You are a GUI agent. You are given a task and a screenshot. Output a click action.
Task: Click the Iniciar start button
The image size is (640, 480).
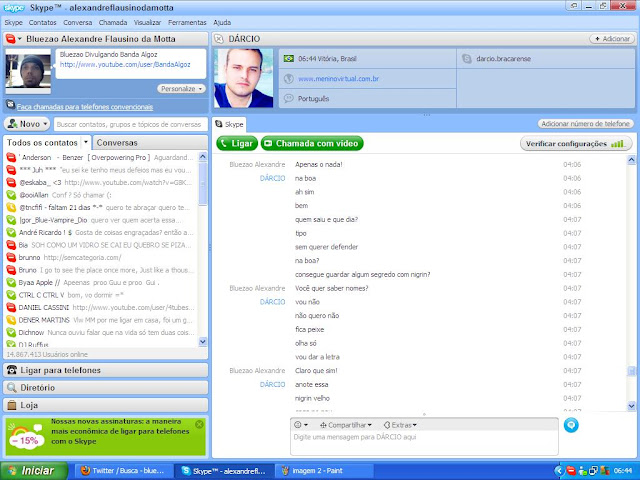(34, 471)
